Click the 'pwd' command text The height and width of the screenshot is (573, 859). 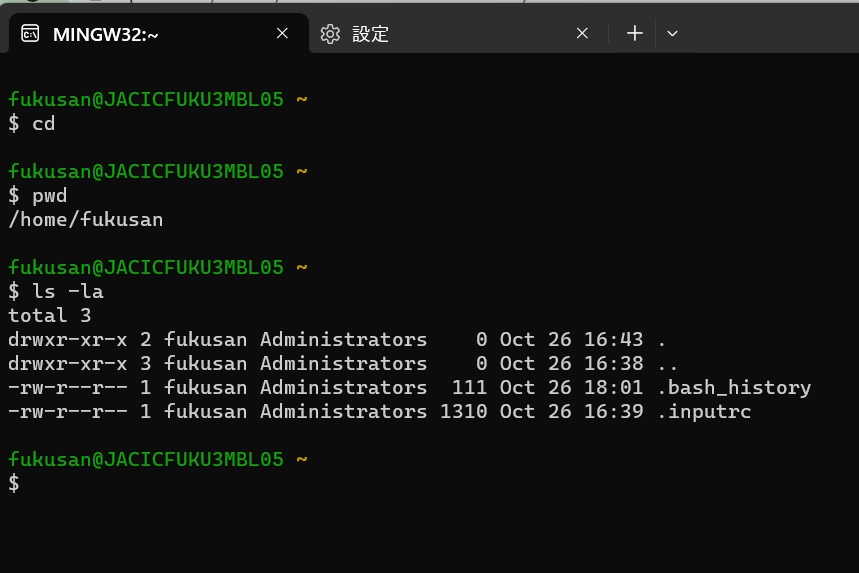pos(49,195)
